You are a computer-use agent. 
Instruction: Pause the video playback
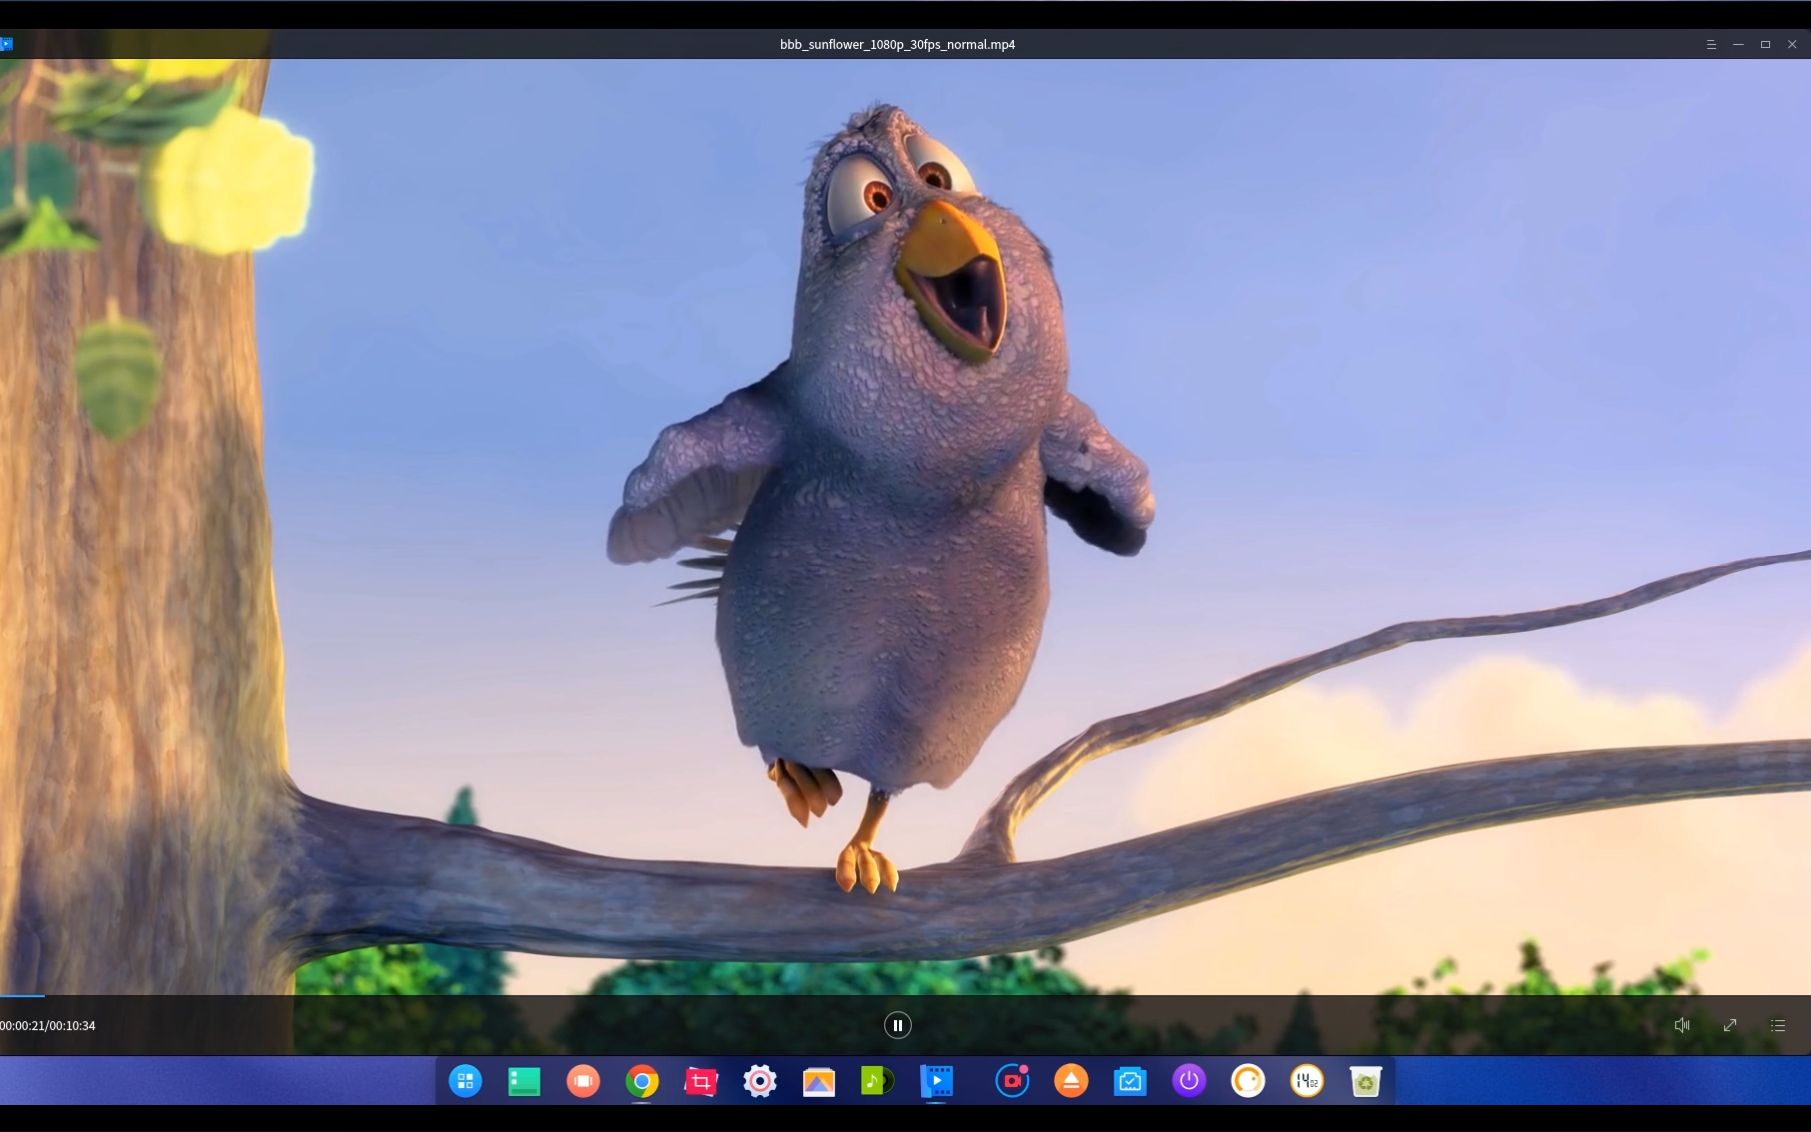pyautogui.click(x=897, y=1025)
